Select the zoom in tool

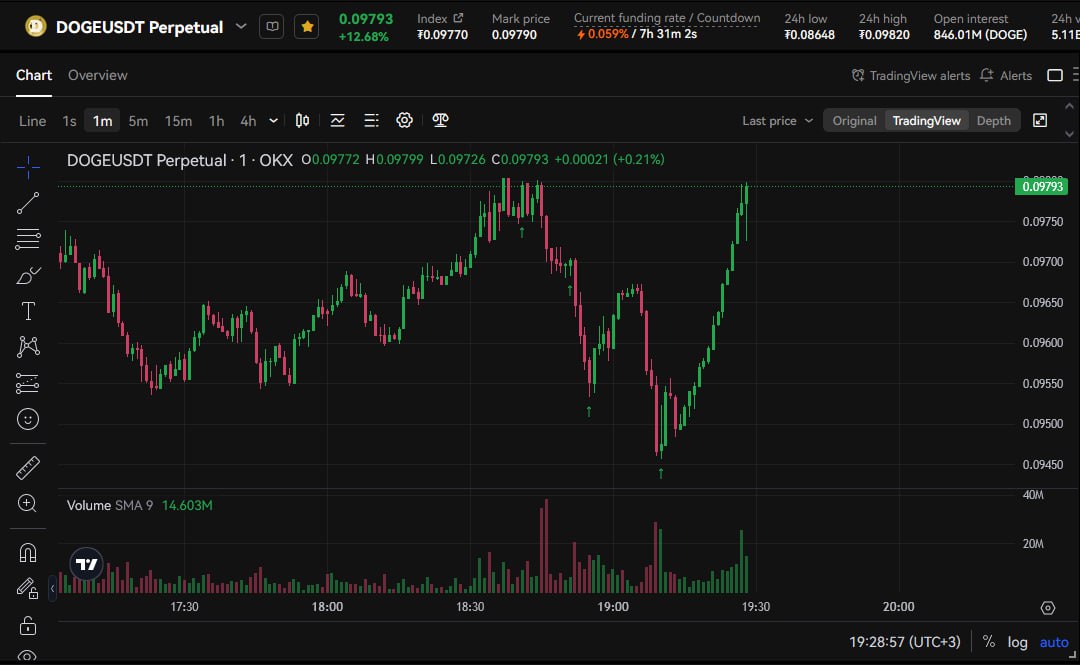(28, 504)
